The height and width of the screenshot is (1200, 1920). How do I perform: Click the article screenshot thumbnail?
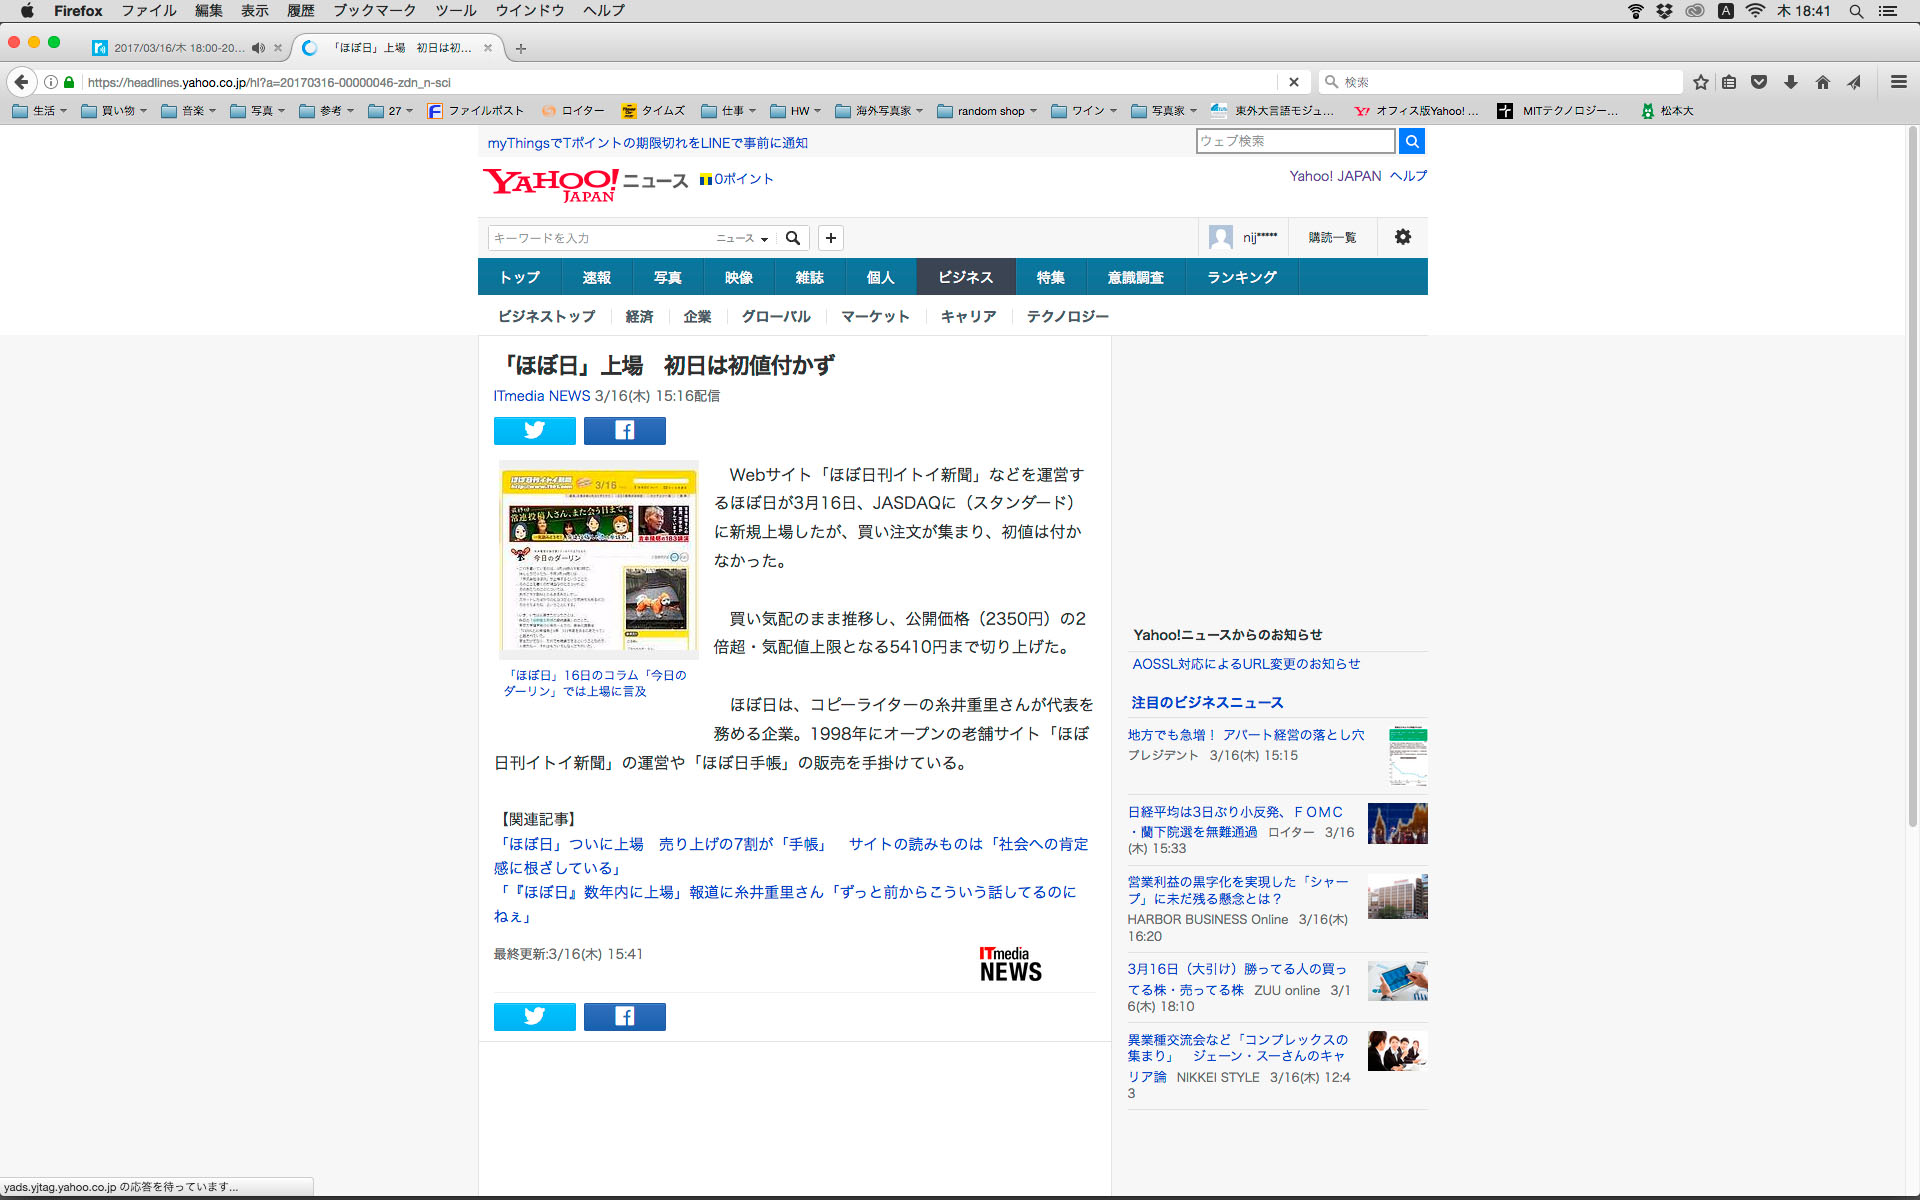pyautogui.click(x=598, y=558)
